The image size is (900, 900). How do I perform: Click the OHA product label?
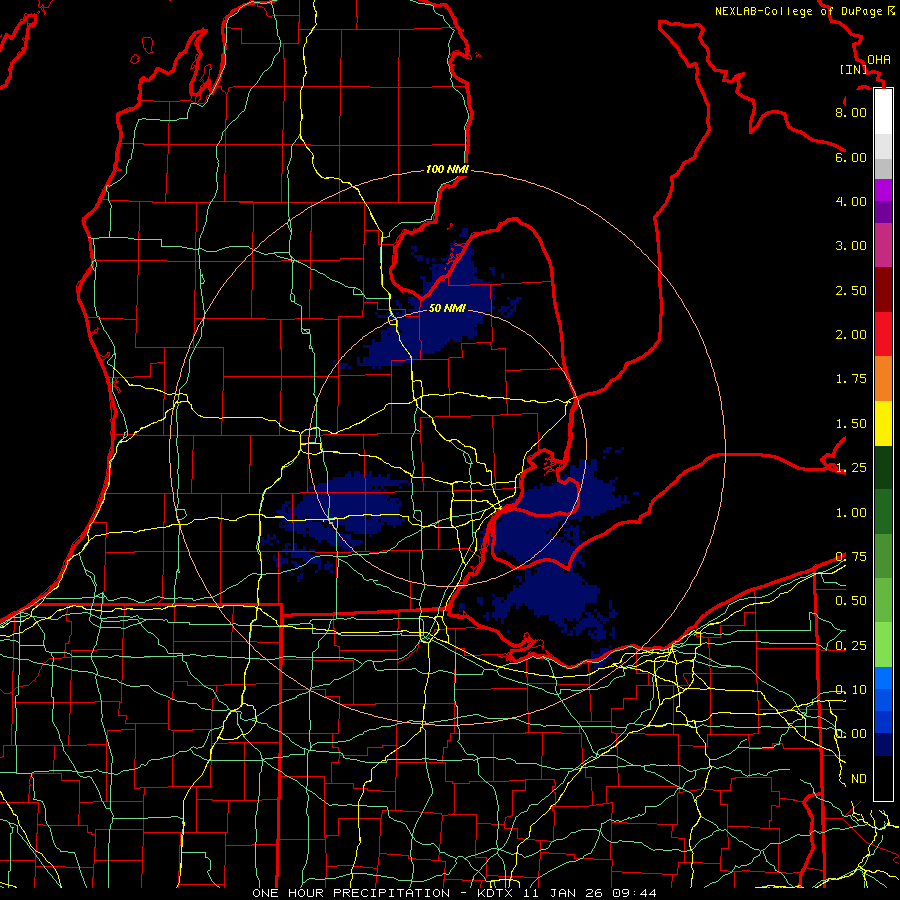879,60
